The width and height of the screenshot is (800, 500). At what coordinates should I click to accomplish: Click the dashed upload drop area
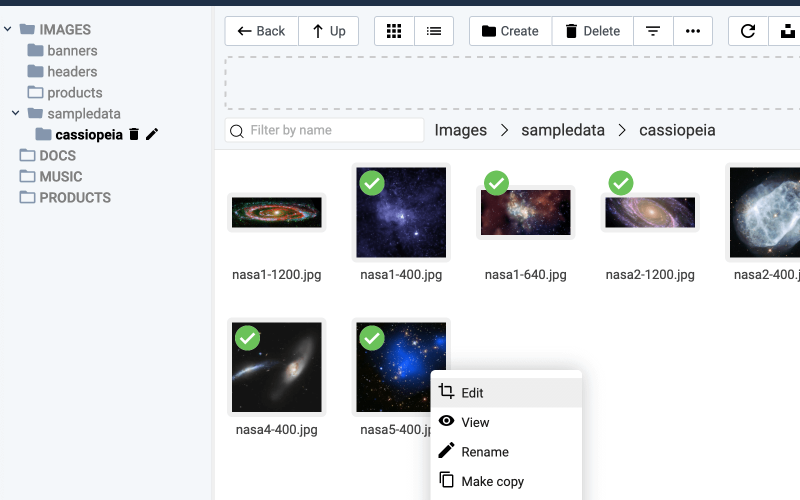[512, 83]
